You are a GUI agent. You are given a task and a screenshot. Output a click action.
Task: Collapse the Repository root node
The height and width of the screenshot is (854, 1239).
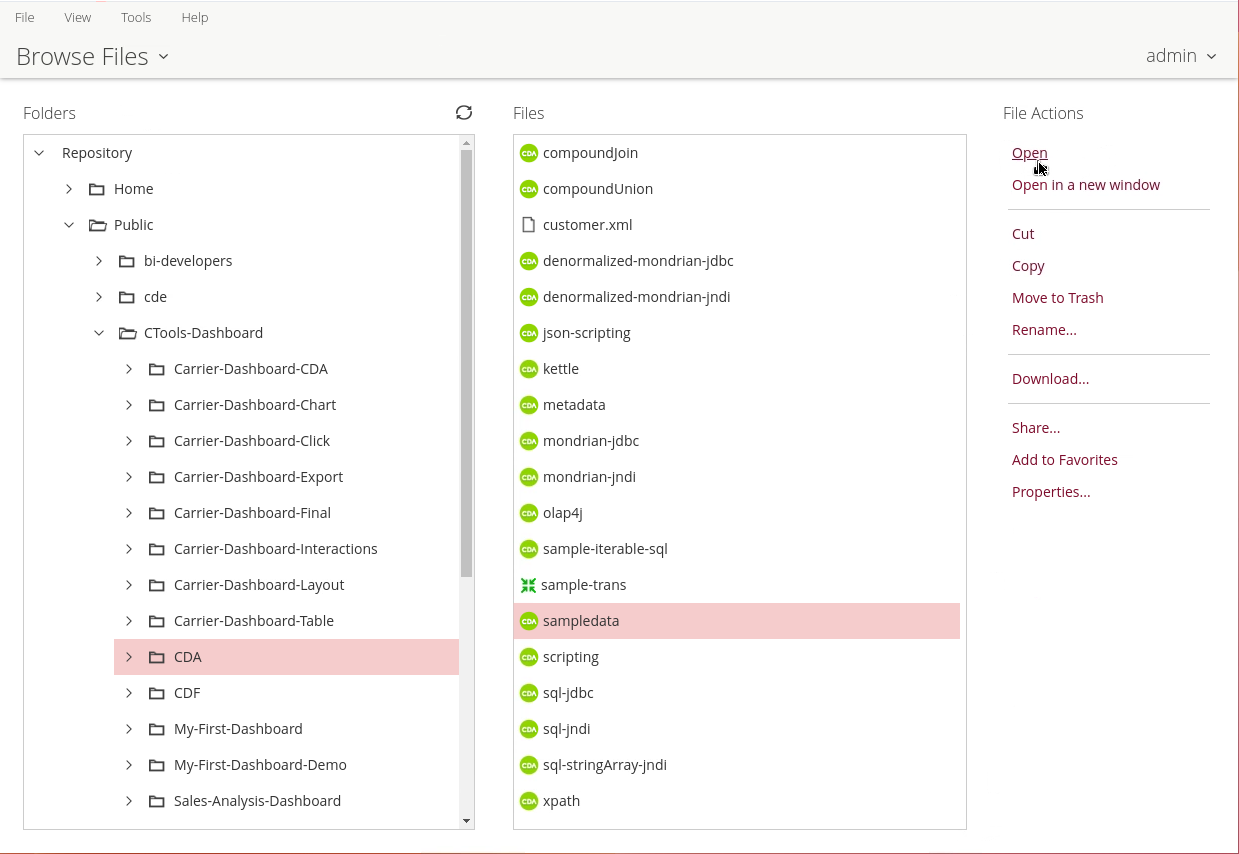tap(39, 153)
